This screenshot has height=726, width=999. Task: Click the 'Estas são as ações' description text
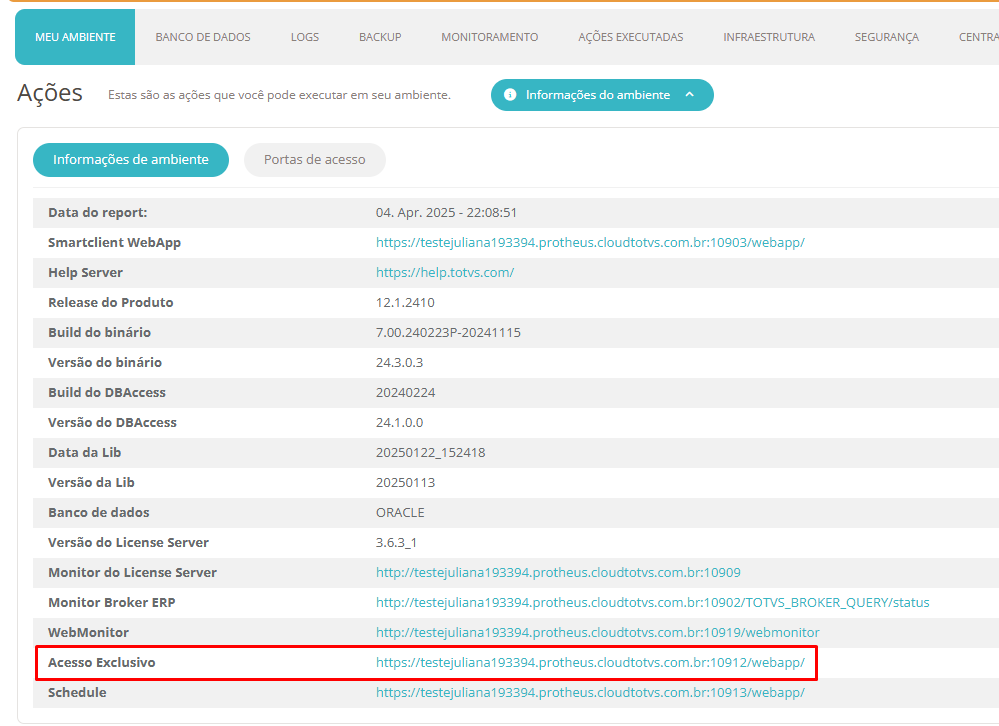tap(279, 95)
